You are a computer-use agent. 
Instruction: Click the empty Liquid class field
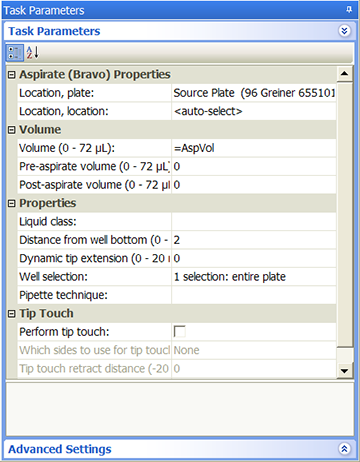click(x=254, y=222)
